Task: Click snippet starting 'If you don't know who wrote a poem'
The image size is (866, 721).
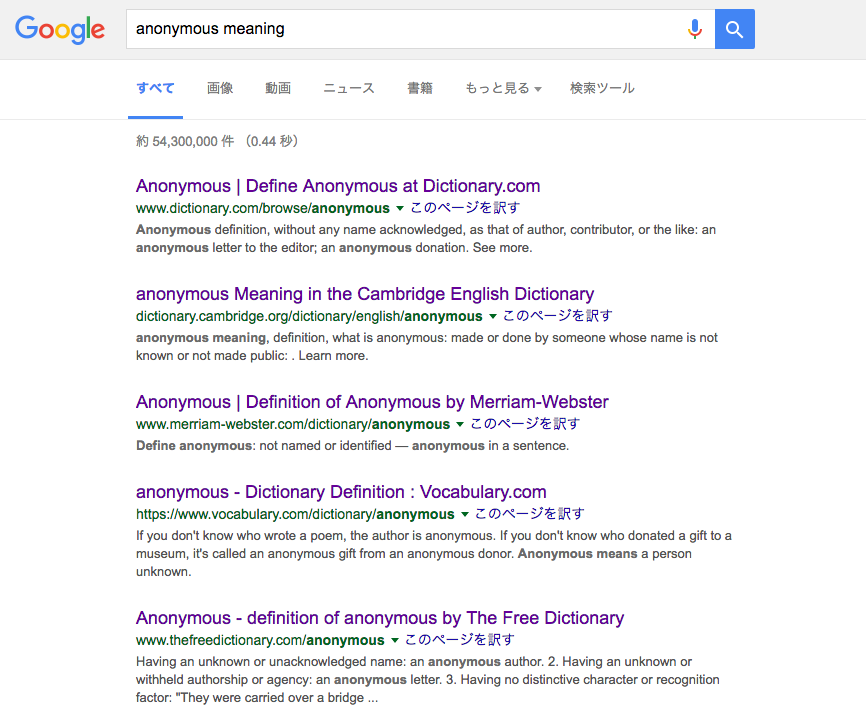Action: click(x=434, y=554)
